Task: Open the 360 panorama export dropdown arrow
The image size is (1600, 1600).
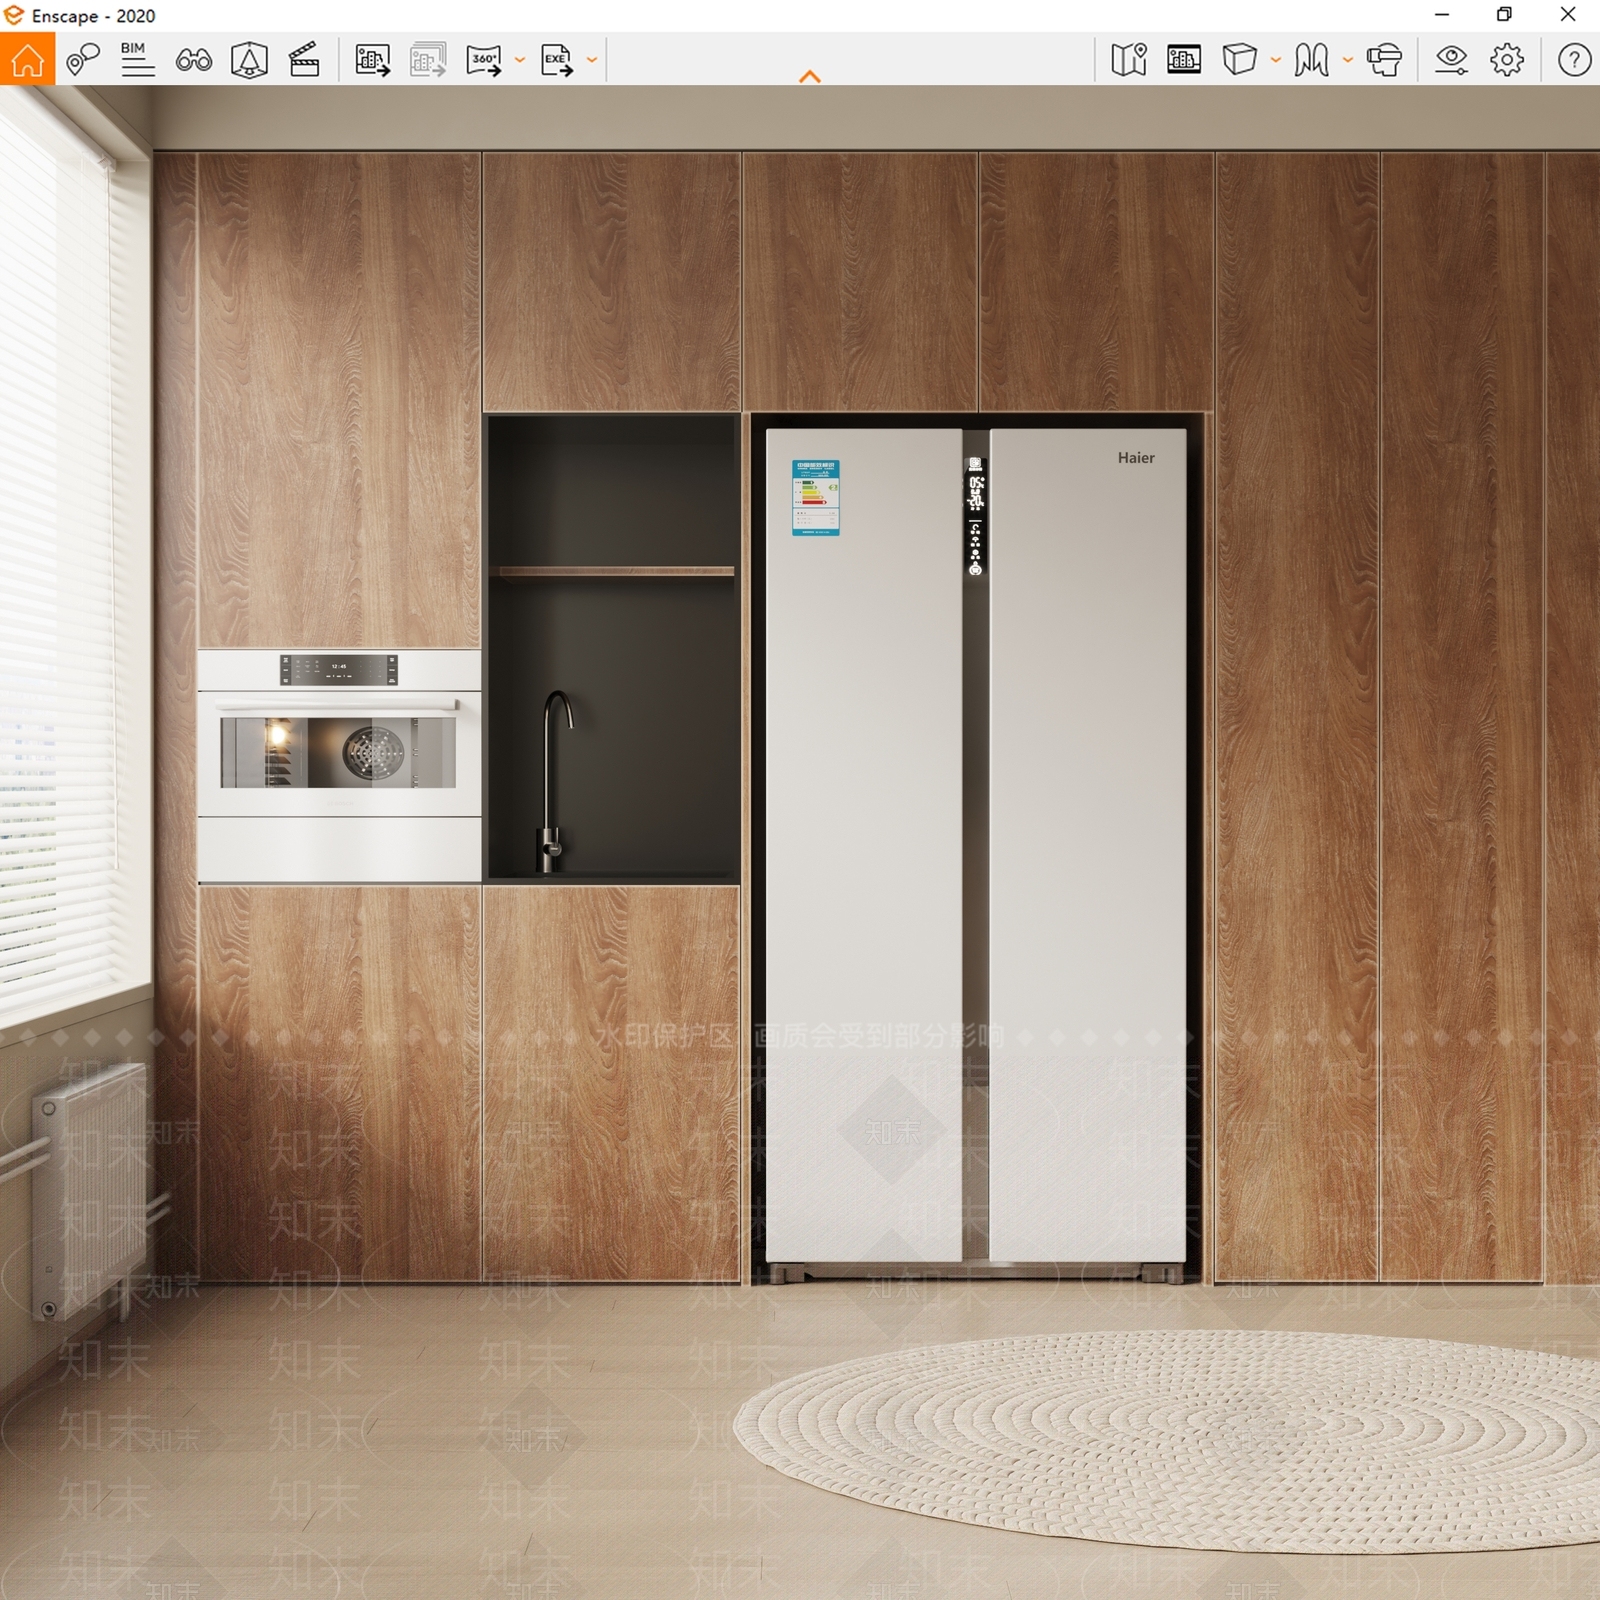Action: [519, 60]
